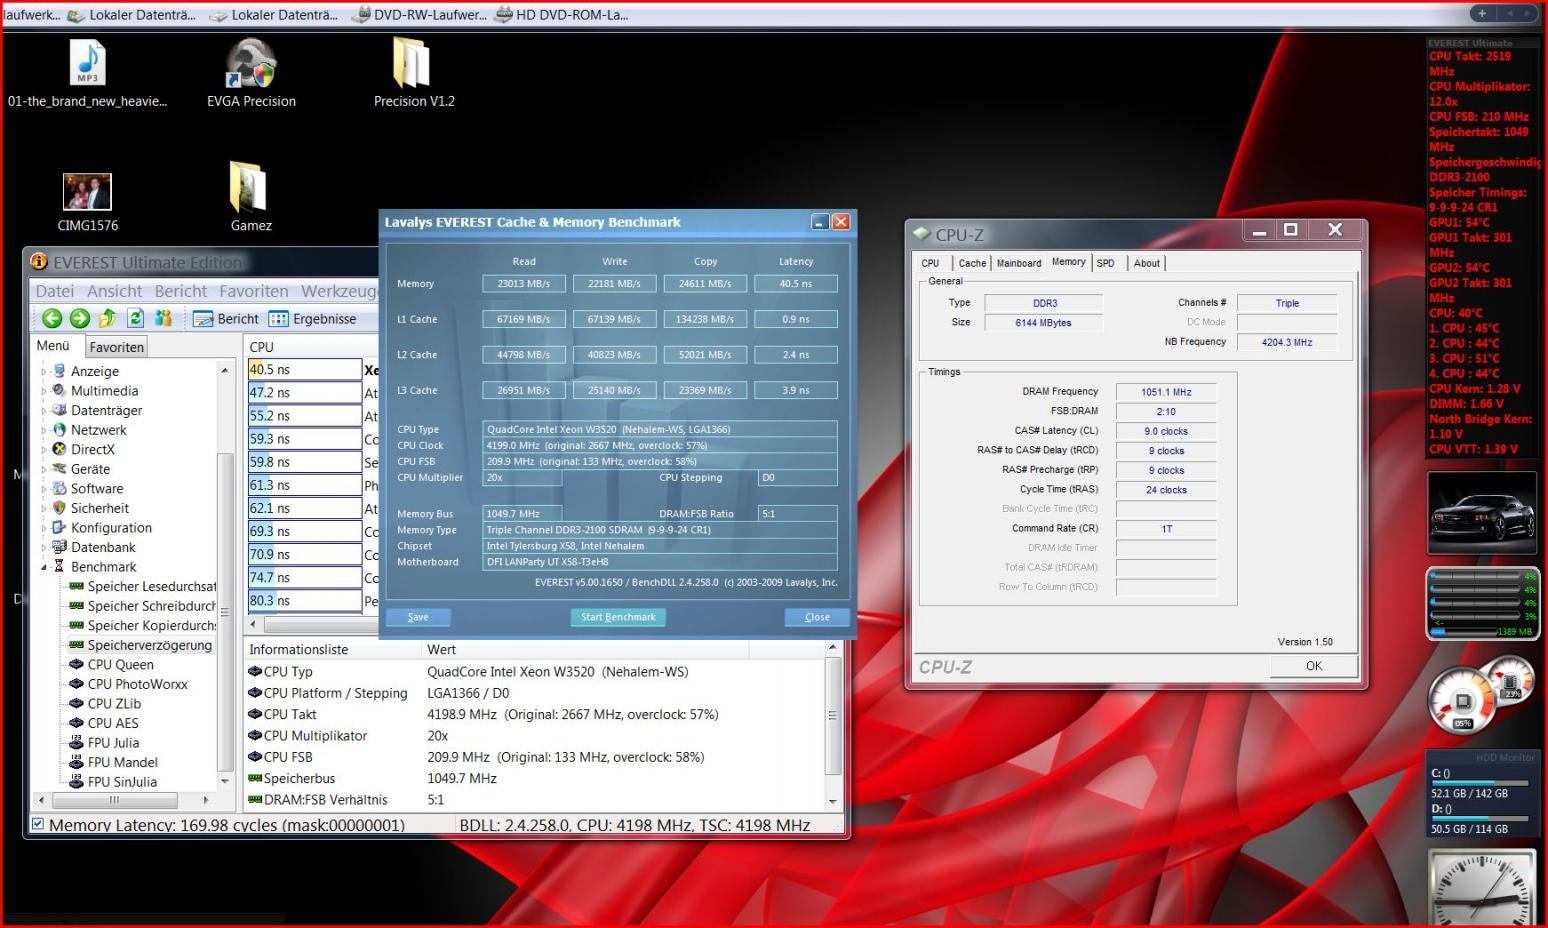Viewport: 1548px width, 928px height.
Task: Expand the Software tree node
Action: pos(43,489)
